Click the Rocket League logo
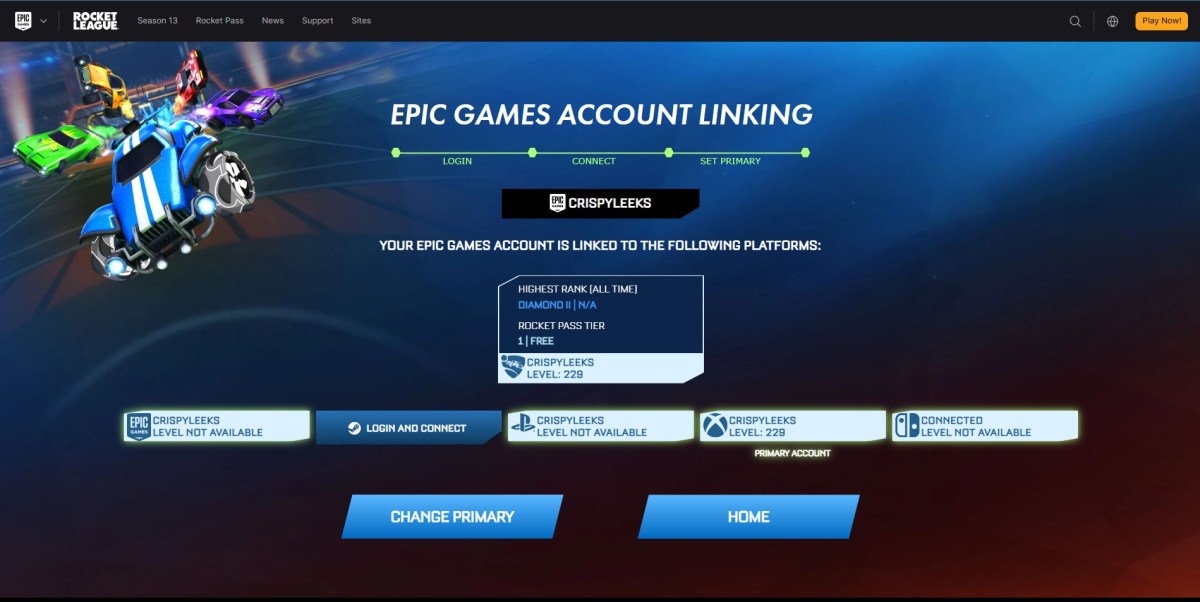The width and height of the screenshot is (1200, 602). (x=95, y=21)
